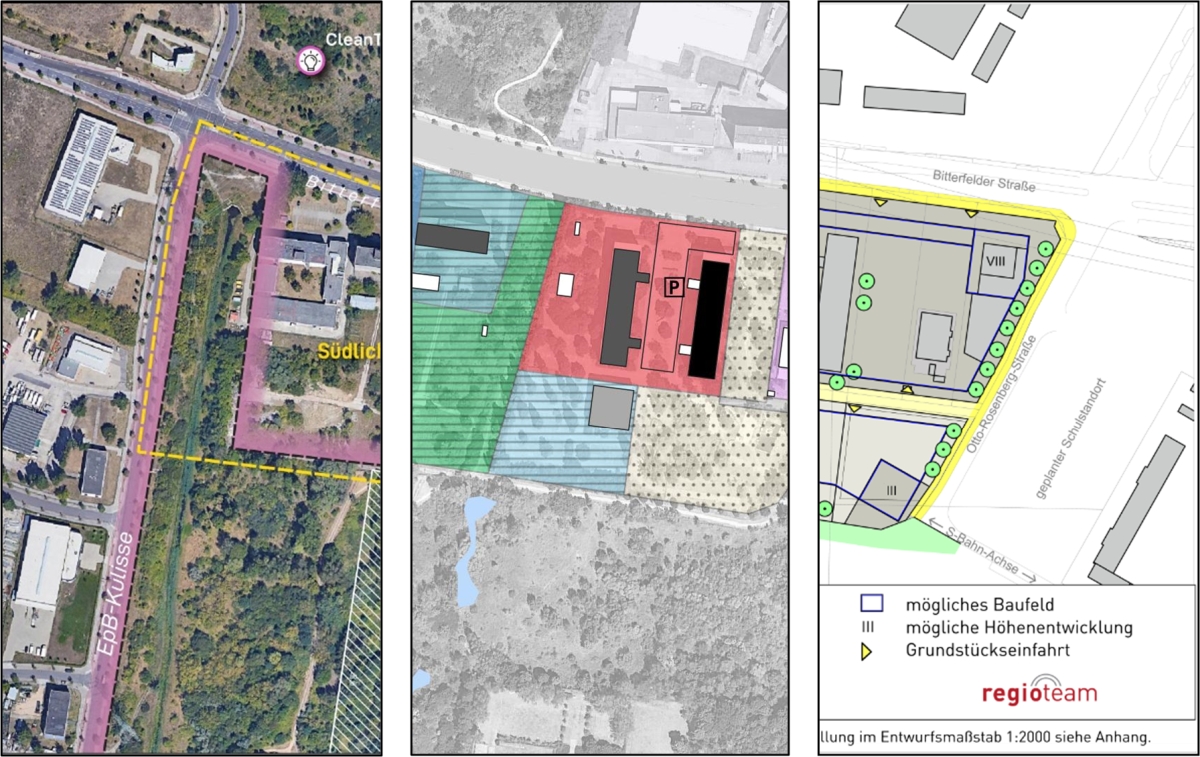Click the solar-panel roofed building on satellite map
The height and width of the screenshot is (757, 1200).
(x=81, y=164)
